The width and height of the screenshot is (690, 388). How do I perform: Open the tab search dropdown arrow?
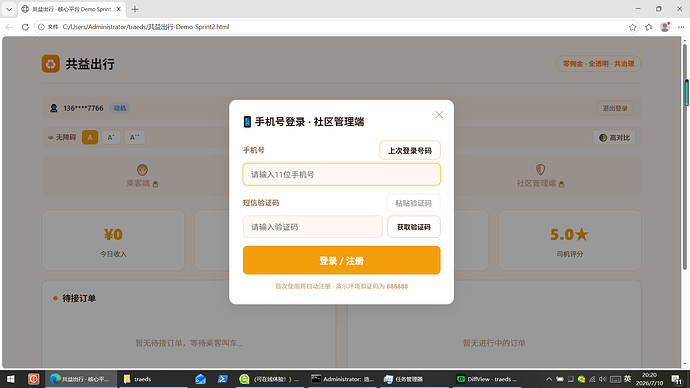pos(9,9)
